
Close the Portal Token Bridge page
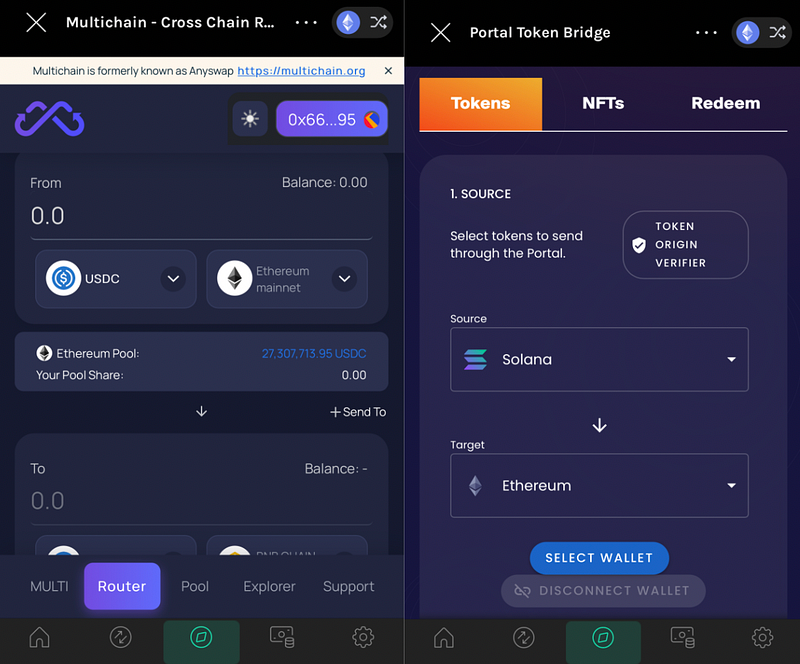click(440, 33)
